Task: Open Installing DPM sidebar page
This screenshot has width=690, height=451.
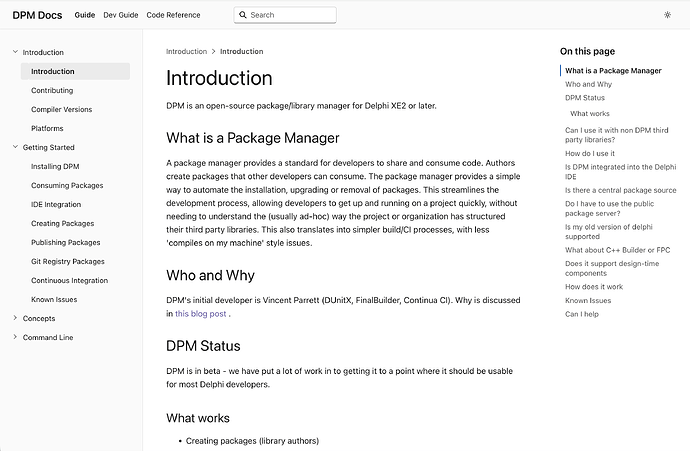Action: click(x=55, y=166)
